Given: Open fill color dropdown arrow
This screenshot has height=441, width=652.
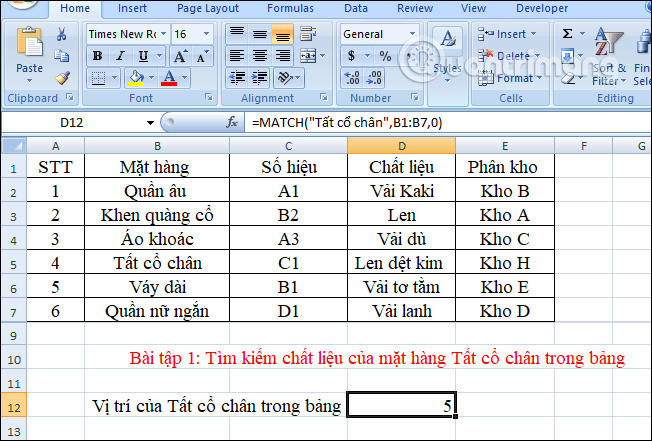Looking at the screenshot, I should point(151,78).
